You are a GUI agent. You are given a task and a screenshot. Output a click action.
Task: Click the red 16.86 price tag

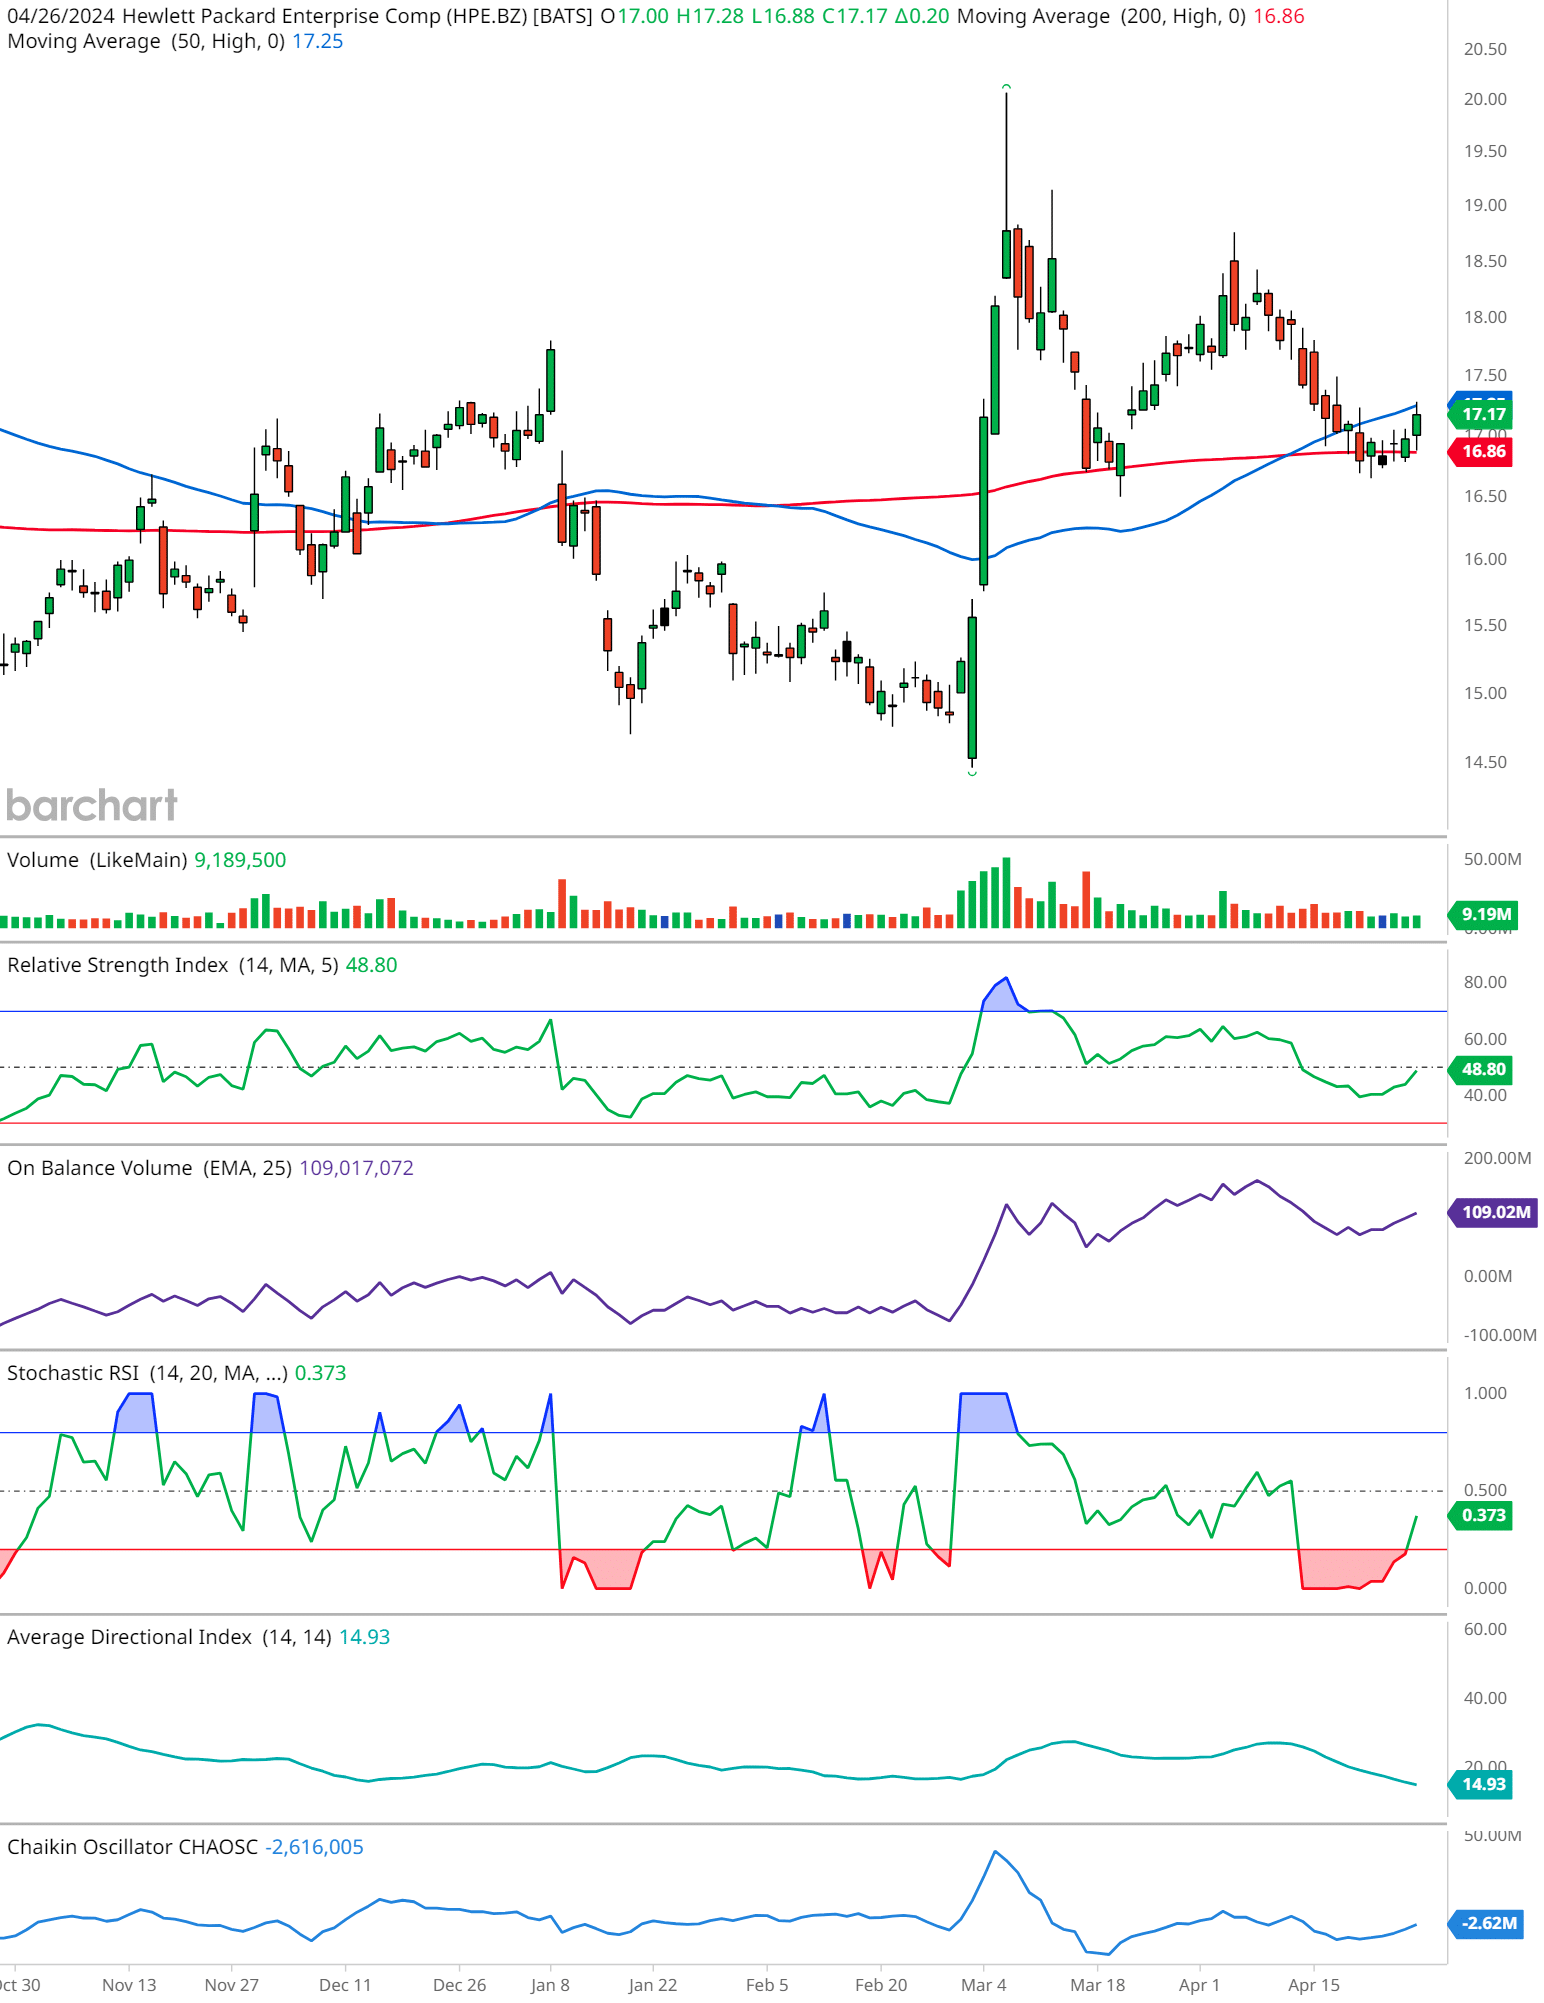tap(1483, 451)
